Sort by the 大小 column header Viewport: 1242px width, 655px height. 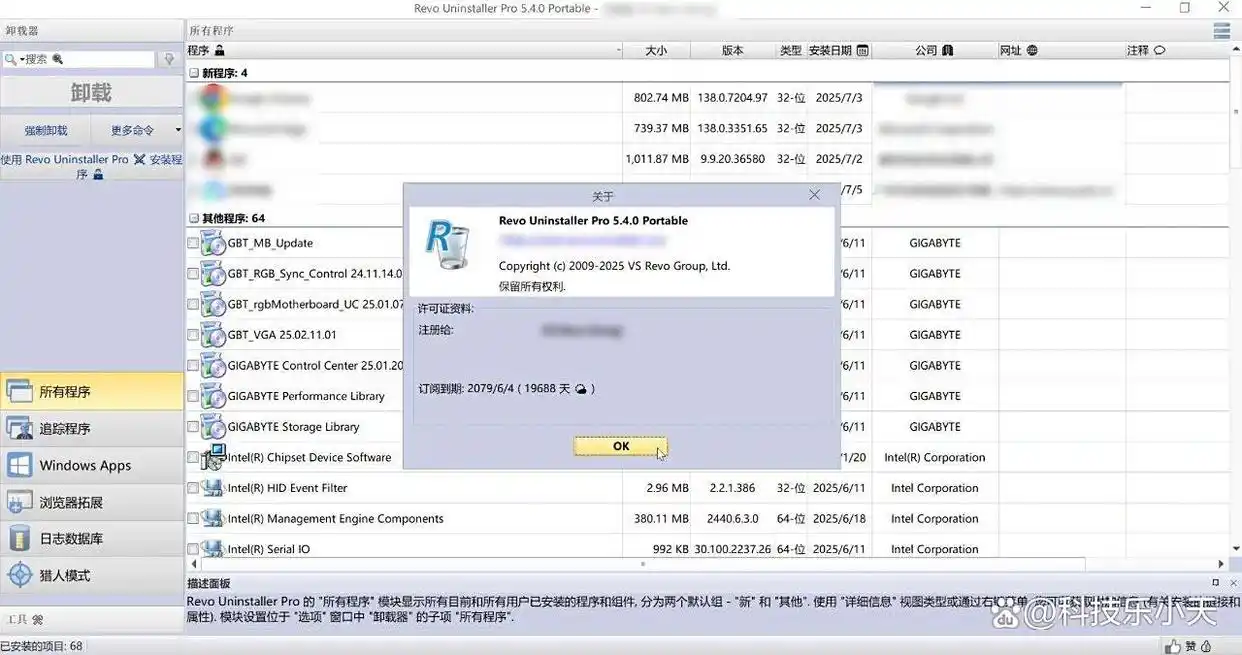point(655,50)
